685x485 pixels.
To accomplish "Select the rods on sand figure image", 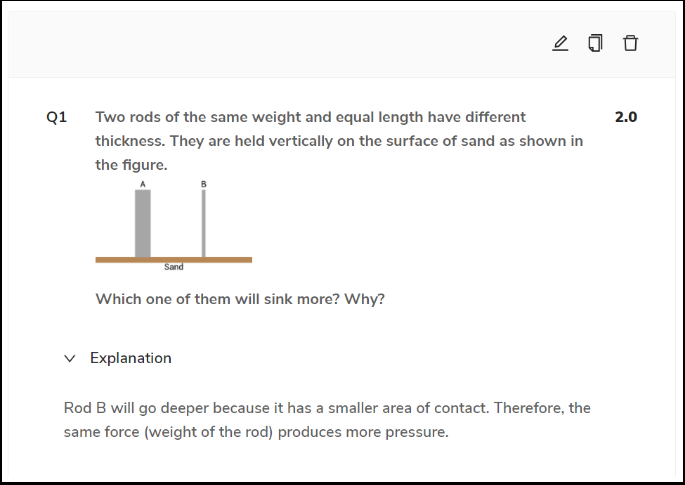I will coord(173,225).
